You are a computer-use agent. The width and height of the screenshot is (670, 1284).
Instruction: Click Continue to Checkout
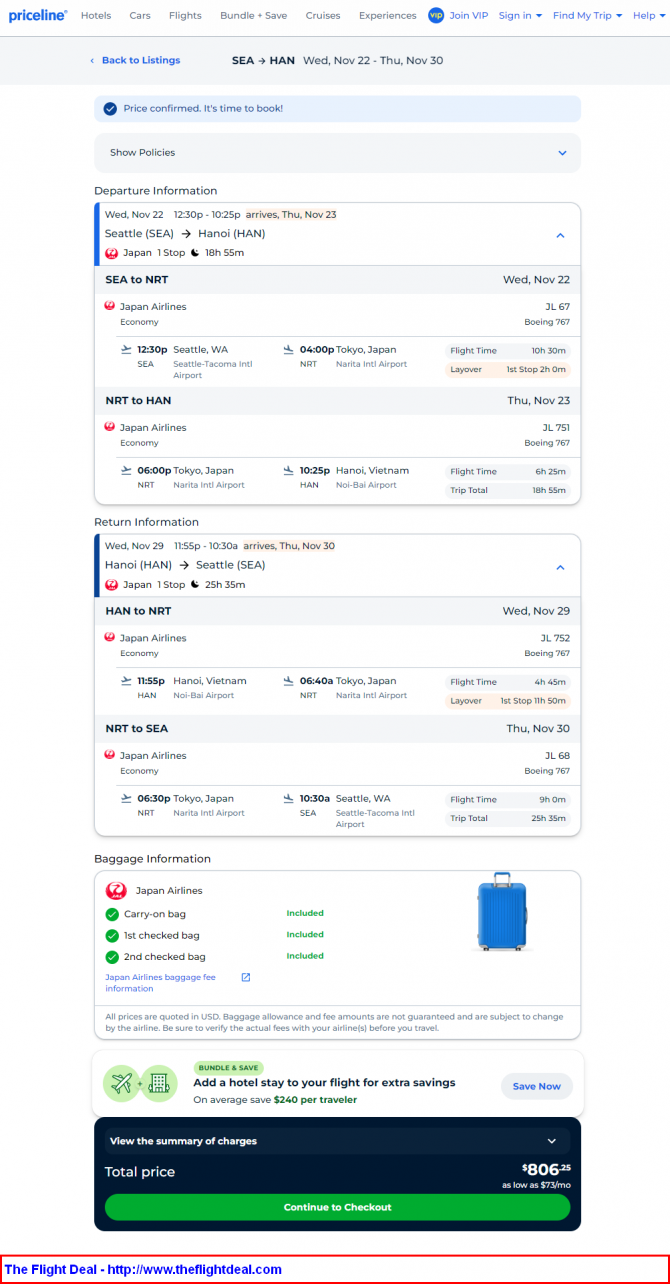click(337, 1207)
